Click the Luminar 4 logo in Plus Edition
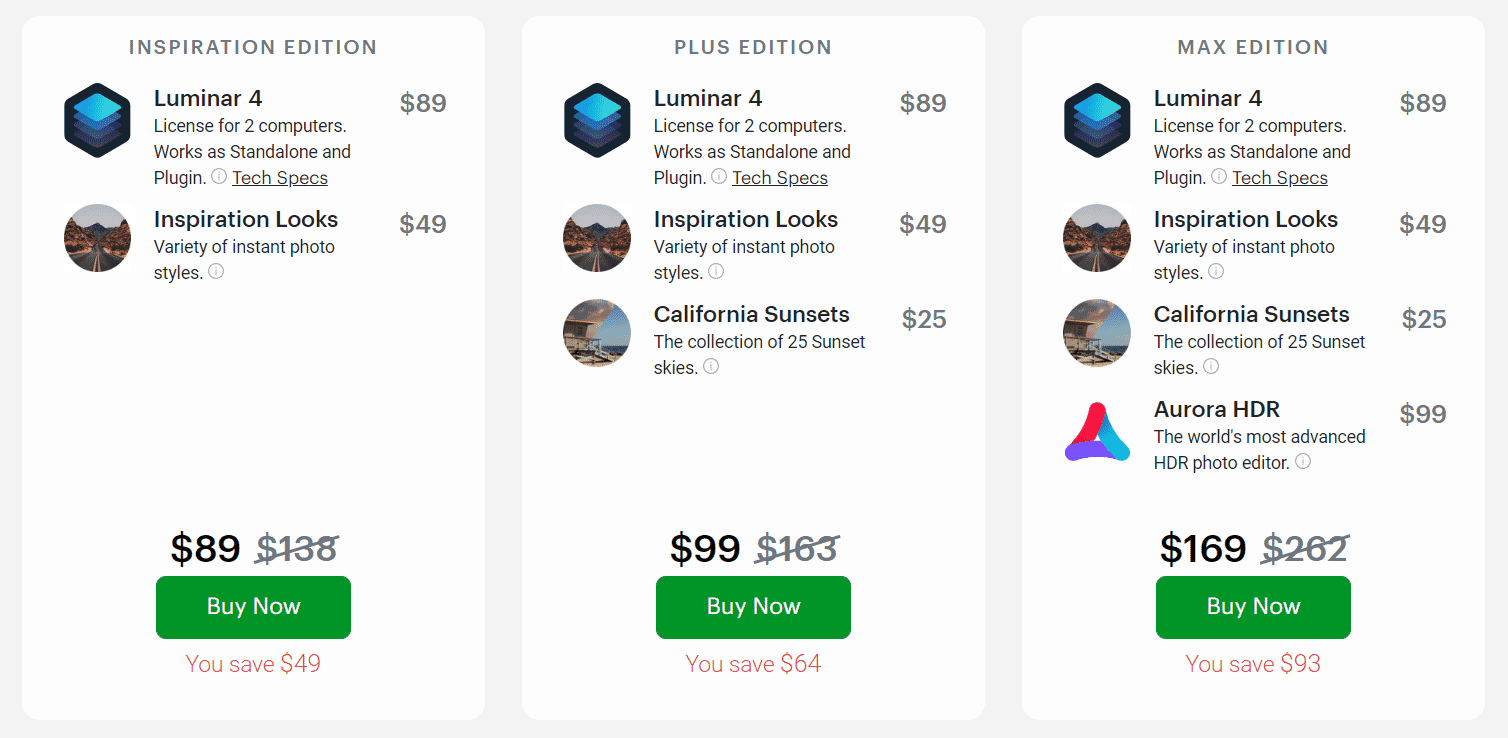 click(x=597, y=121)
